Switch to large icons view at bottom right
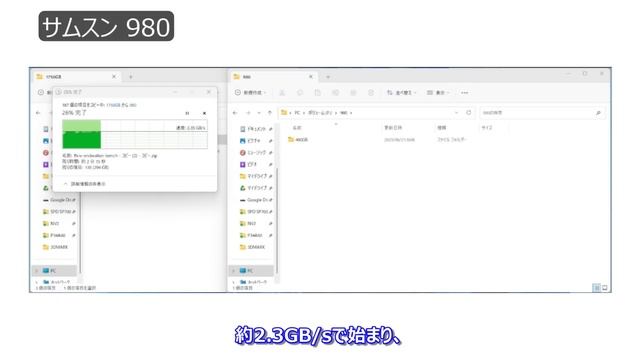This screenshot has width=640, height=360. [x=604, y=288]
